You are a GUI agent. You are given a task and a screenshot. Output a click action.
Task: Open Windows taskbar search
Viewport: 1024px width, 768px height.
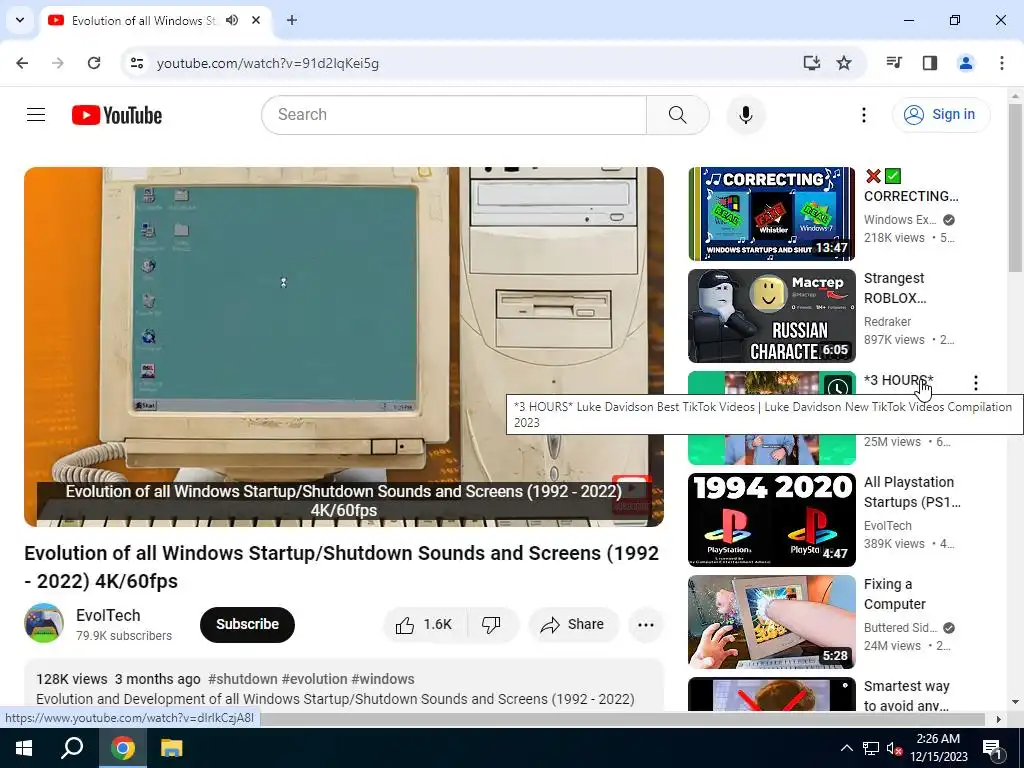tap(72, 748)
